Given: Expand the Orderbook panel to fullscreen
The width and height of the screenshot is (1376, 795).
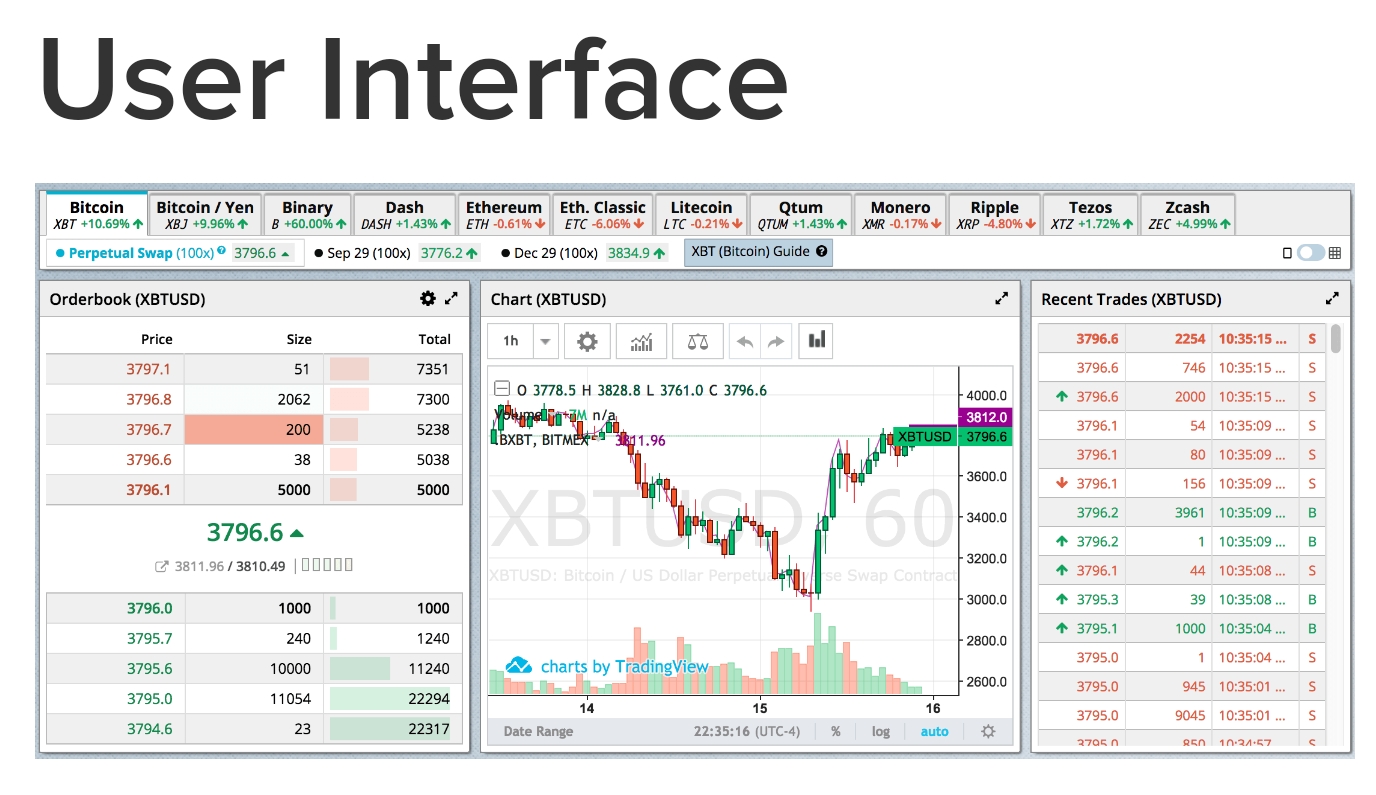Looking at the screenshot, I should (451, 298).
